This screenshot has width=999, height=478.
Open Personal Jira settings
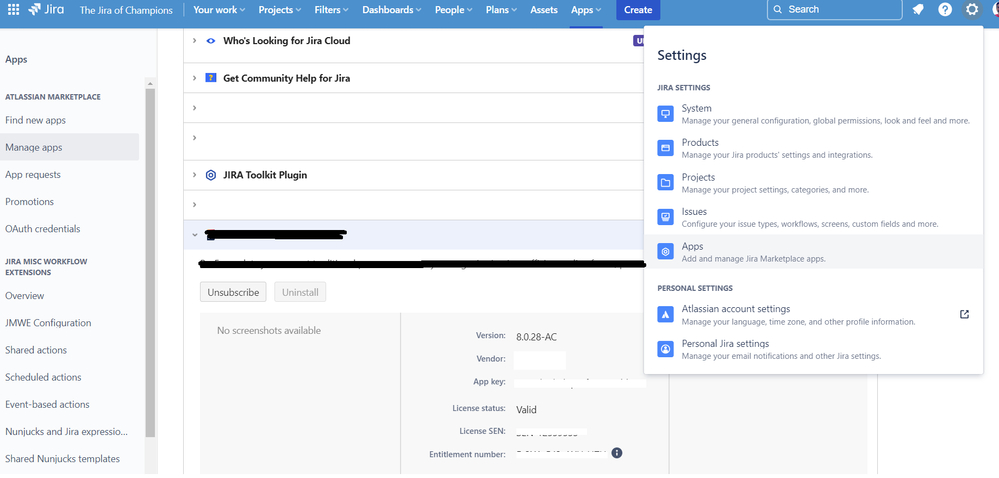pos(814,349)
